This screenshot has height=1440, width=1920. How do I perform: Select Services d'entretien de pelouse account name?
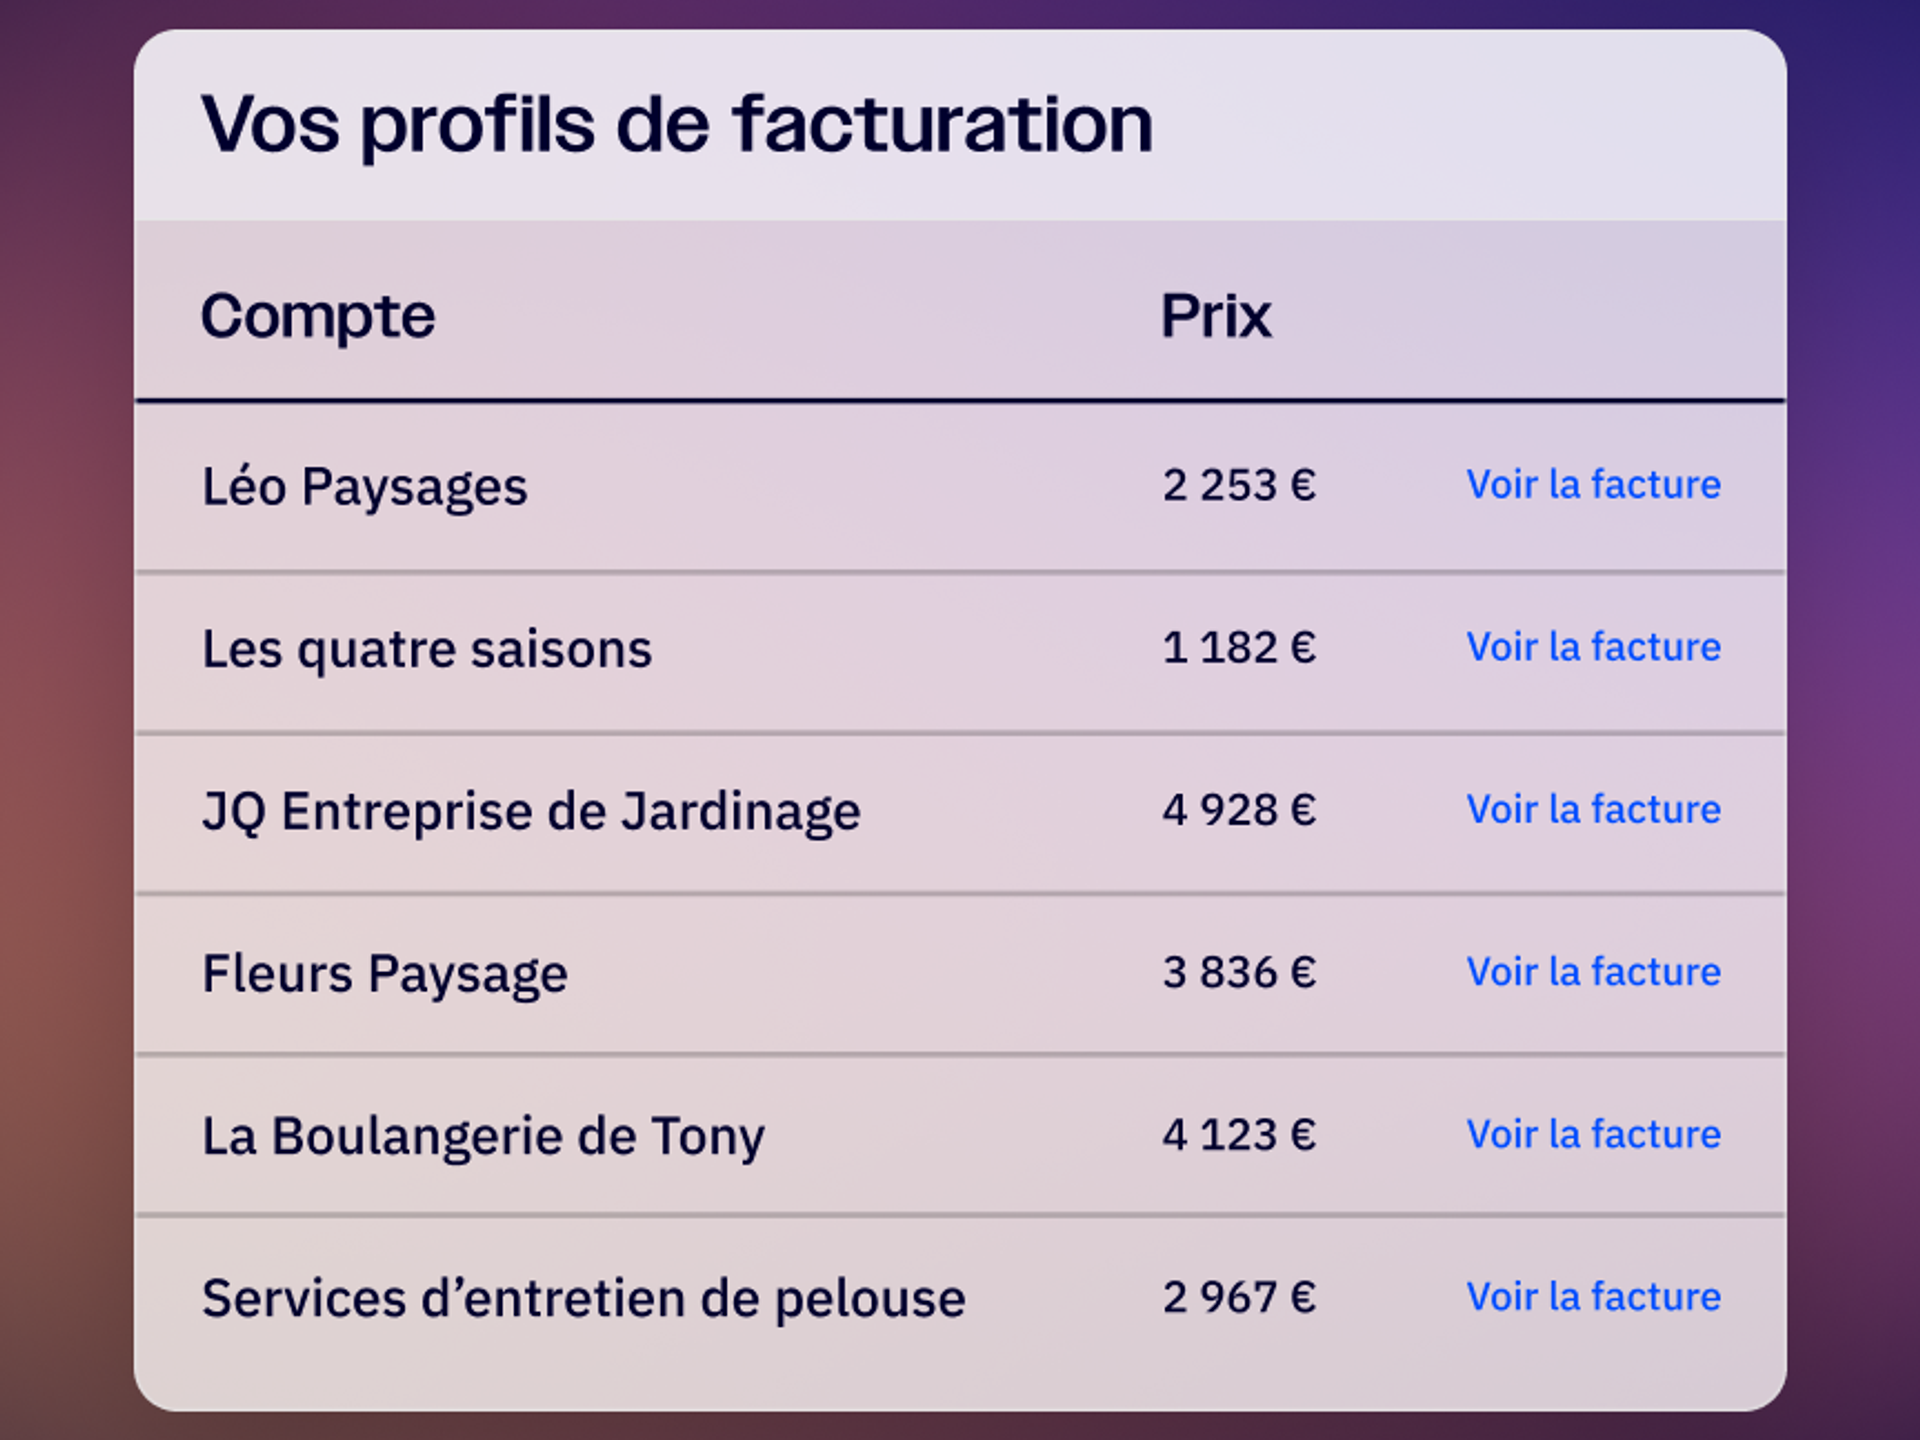[x=583, y=1299]
